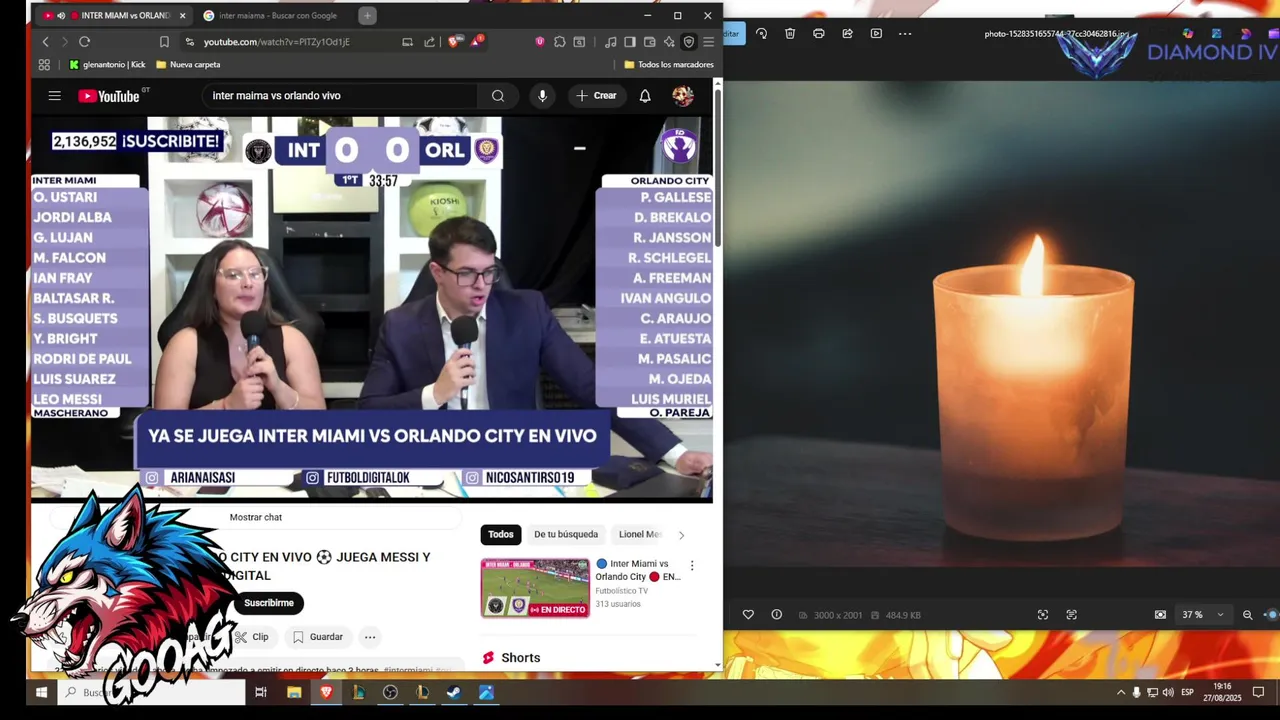Open the tab groups grid icon
This screenshot has width=1280, height=720.
44,65
